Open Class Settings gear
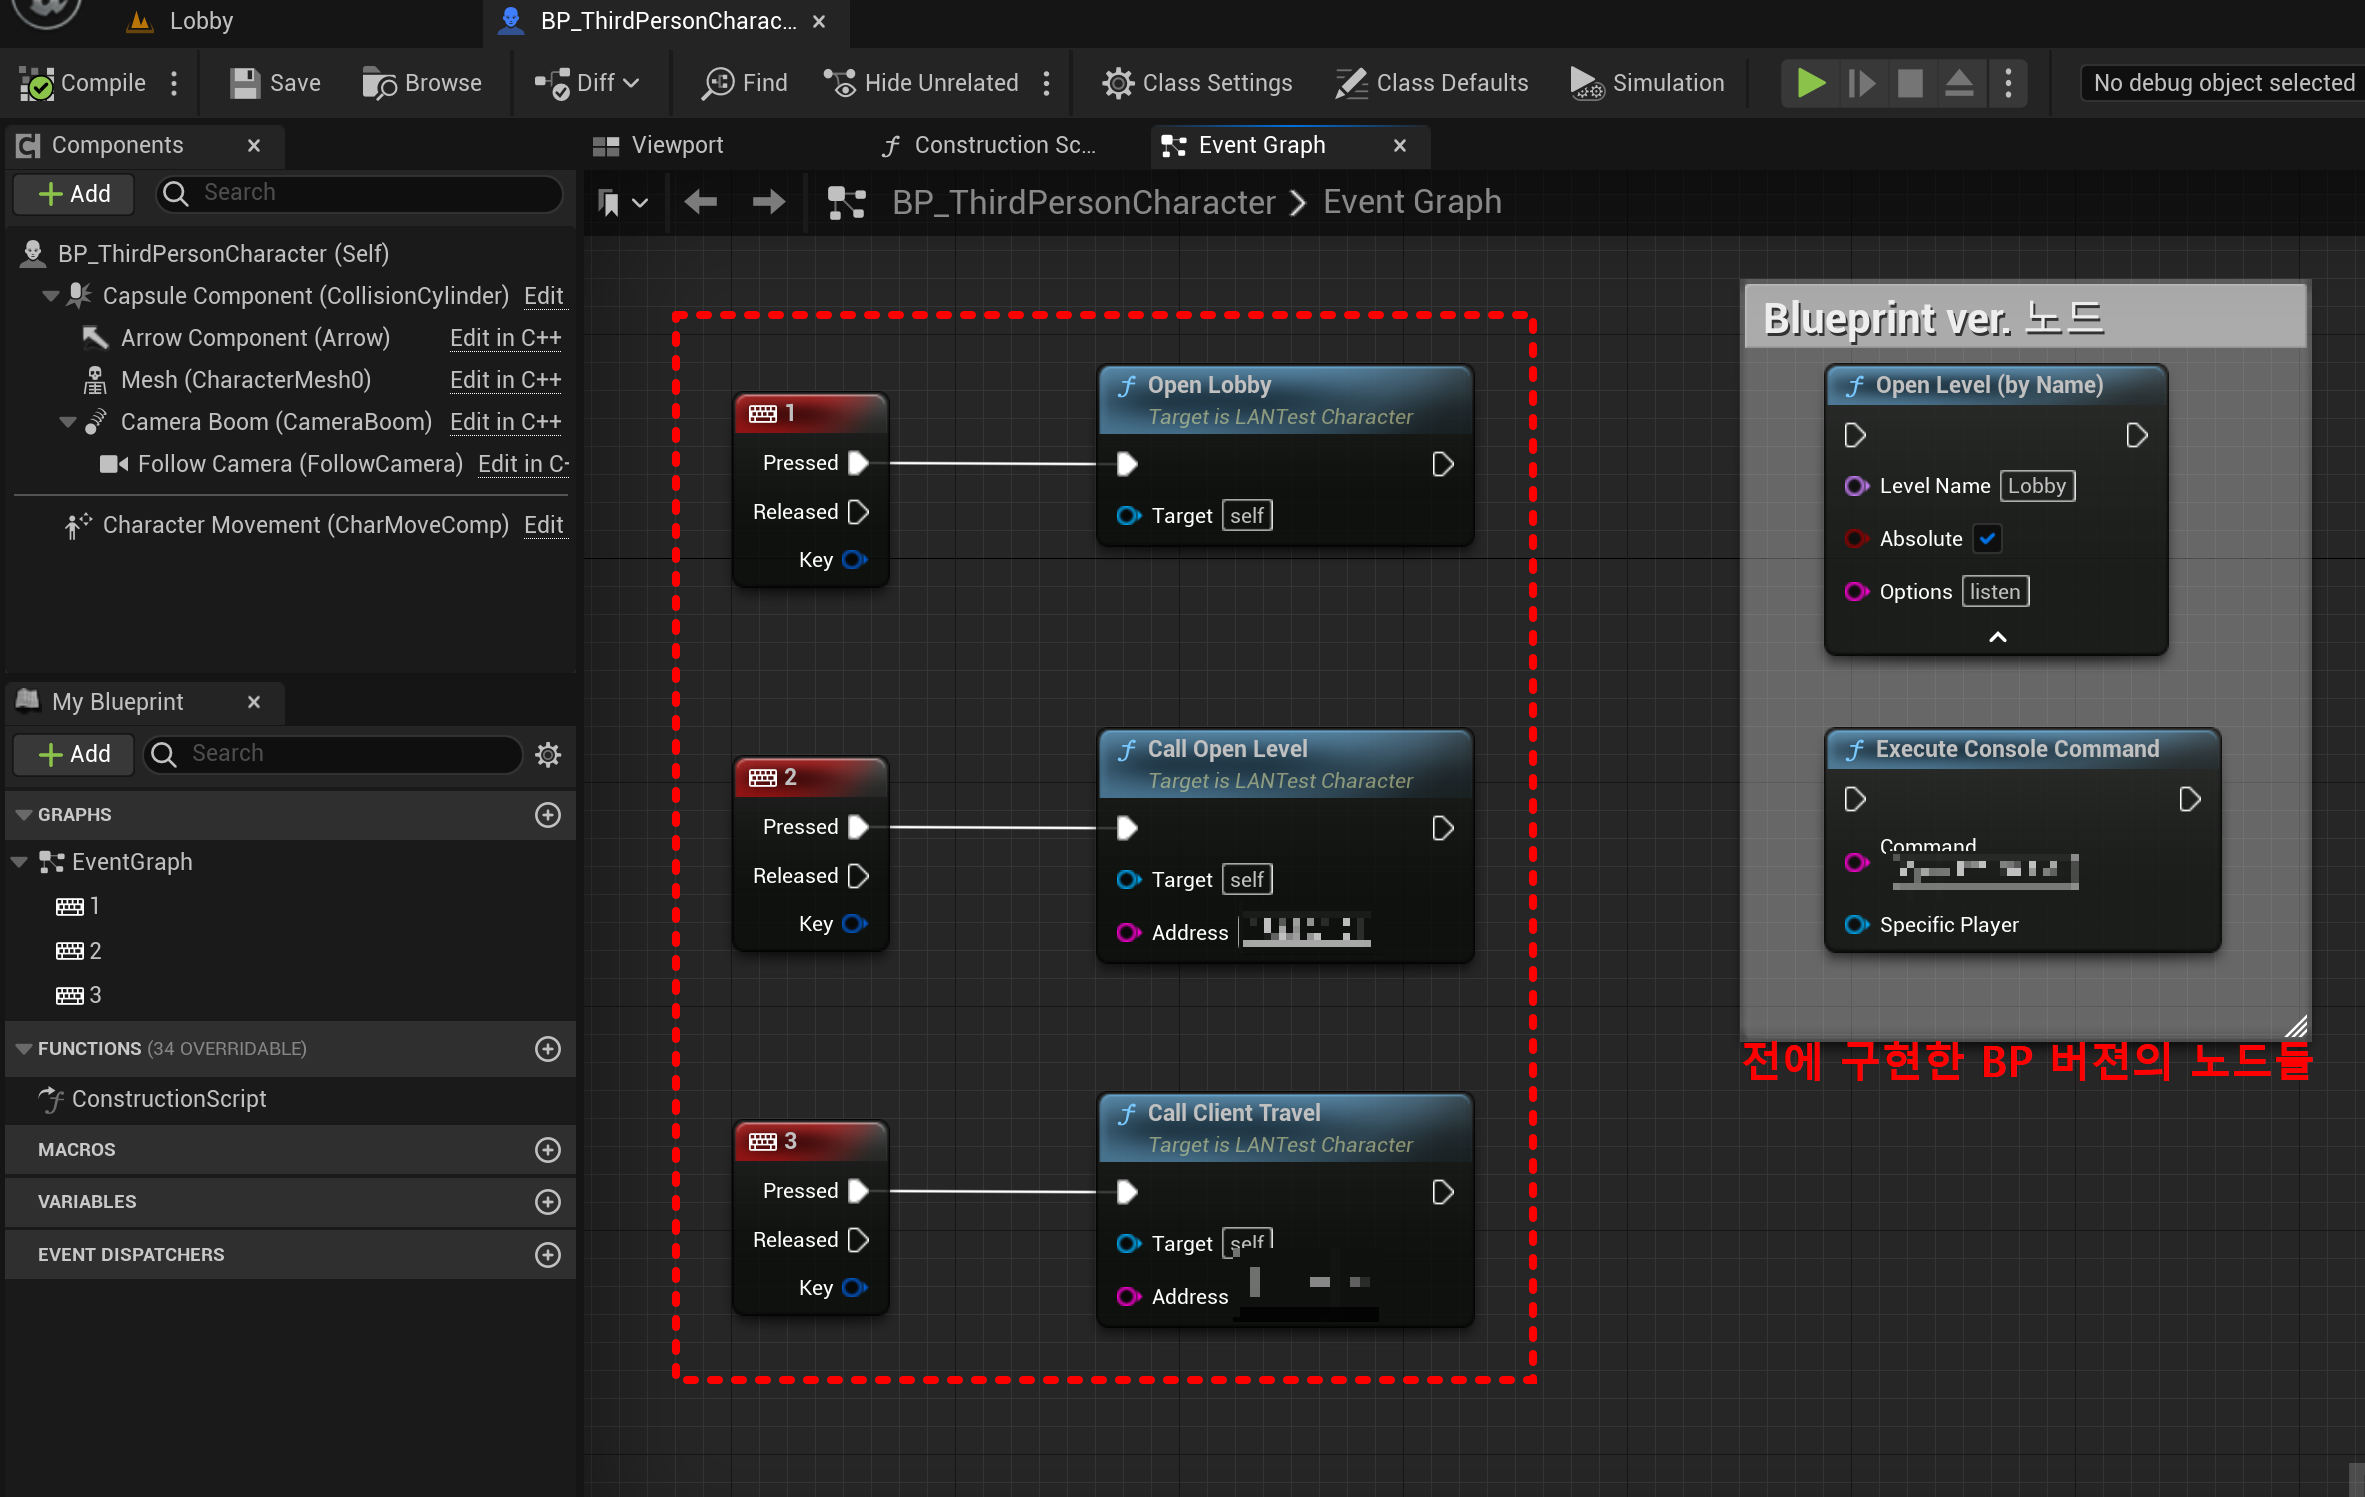 click(x=1117, y=83)
